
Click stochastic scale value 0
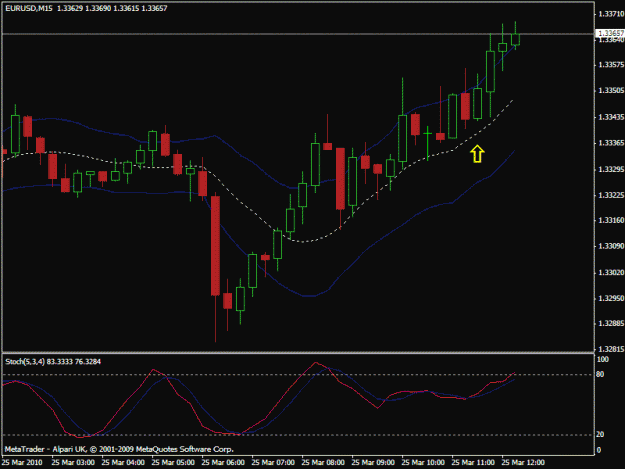click(x=599, y=450)
